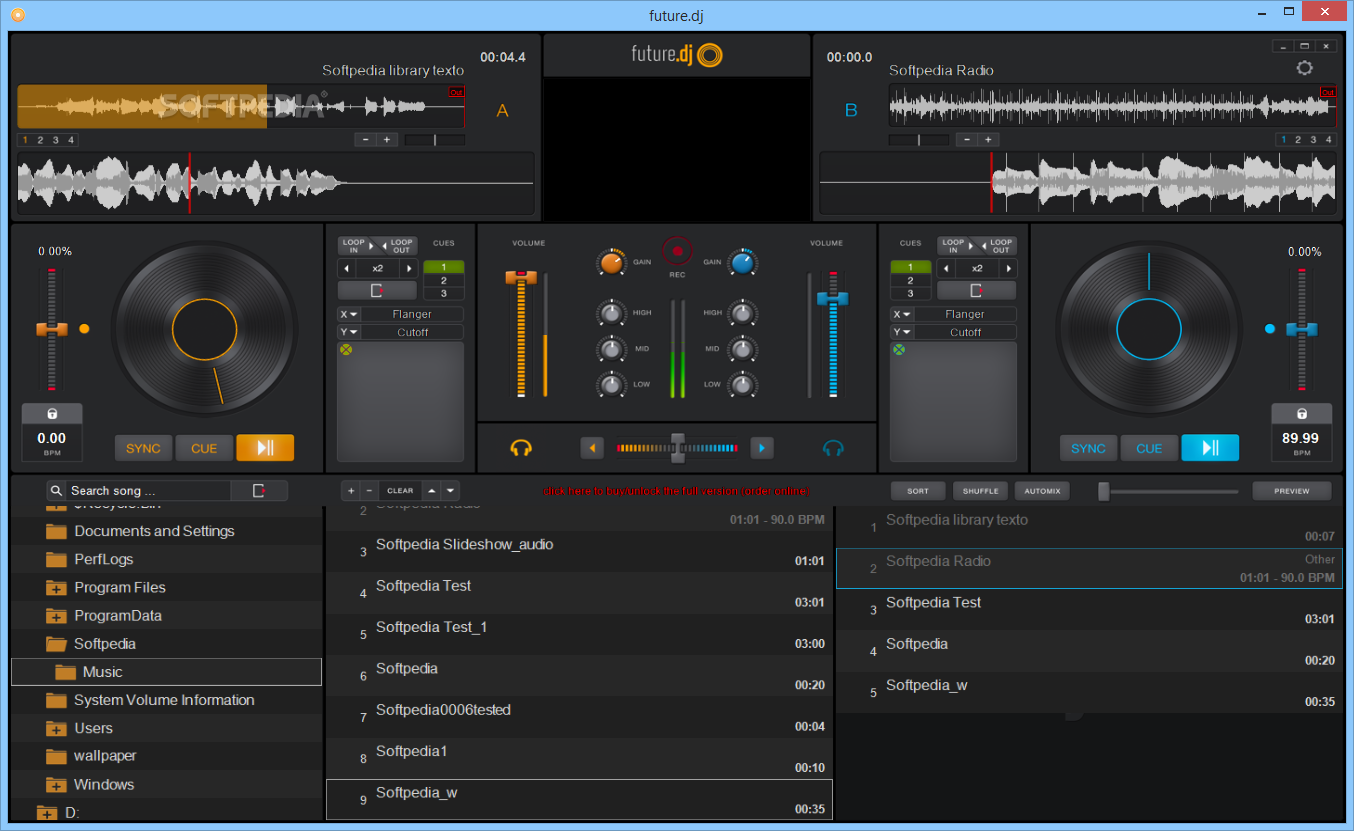Open deck B Y-axis effect dropdown
Viewport: 1354px width, 831px height.
(x=902, y=332)
